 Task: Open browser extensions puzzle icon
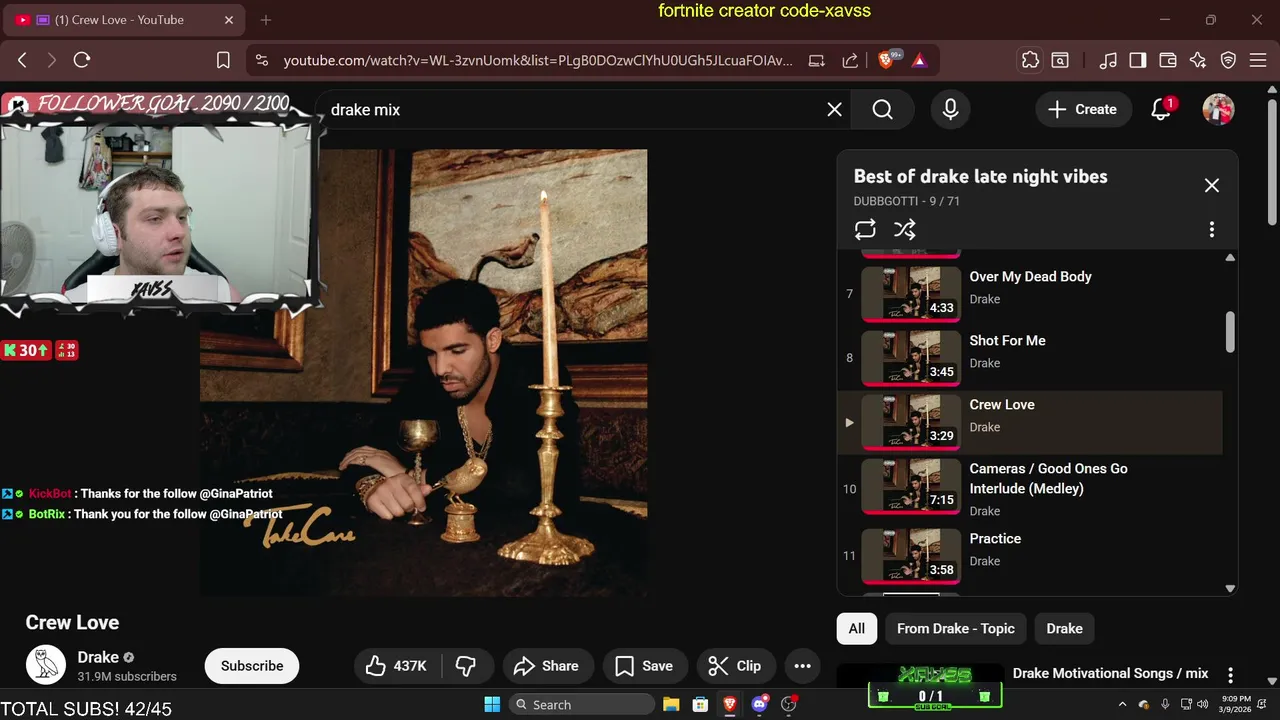1030,60
